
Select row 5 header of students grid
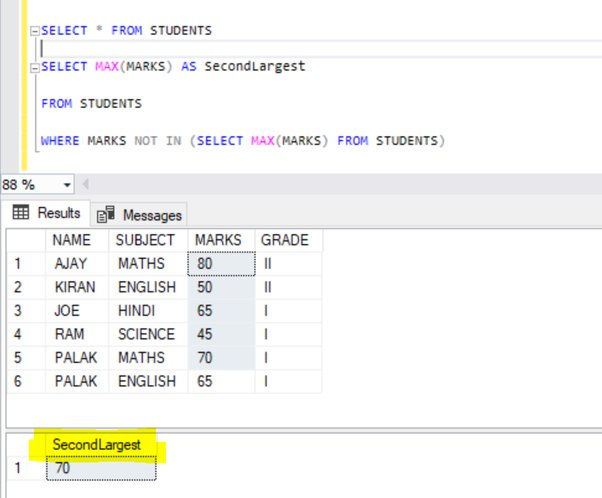click(26, 358)
